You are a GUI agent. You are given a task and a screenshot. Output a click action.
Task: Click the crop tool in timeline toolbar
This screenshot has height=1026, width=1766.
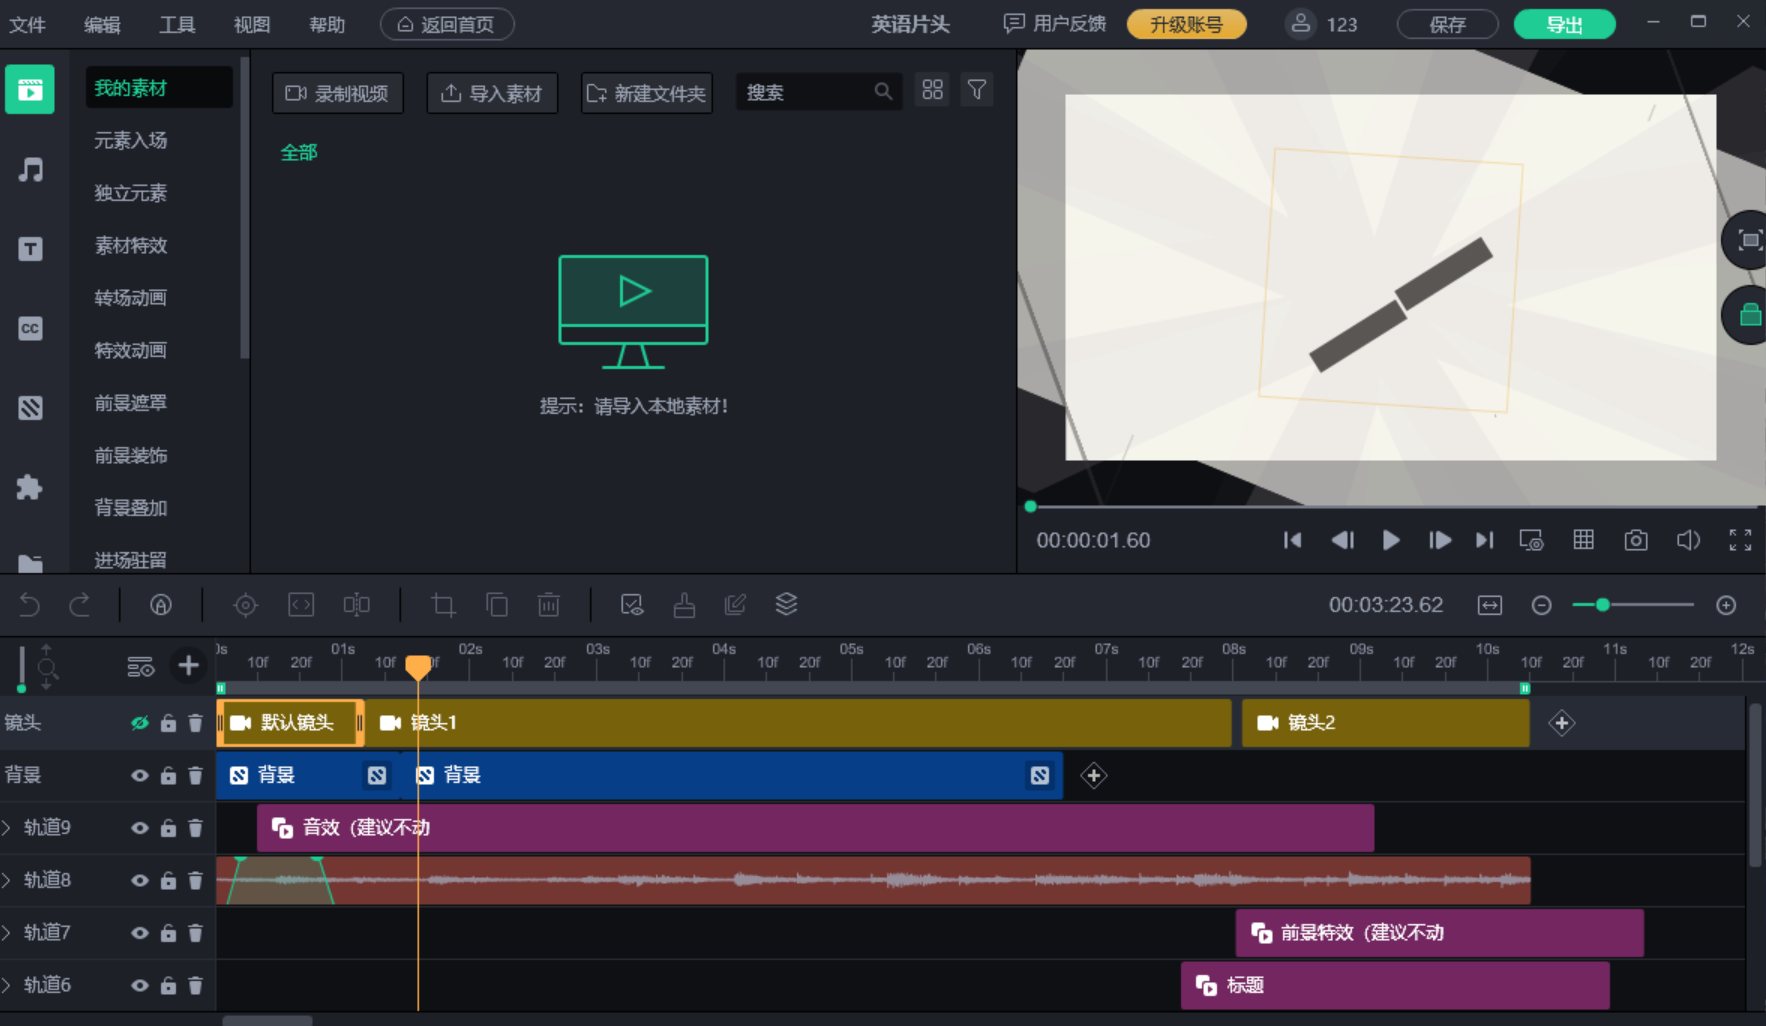443,604
